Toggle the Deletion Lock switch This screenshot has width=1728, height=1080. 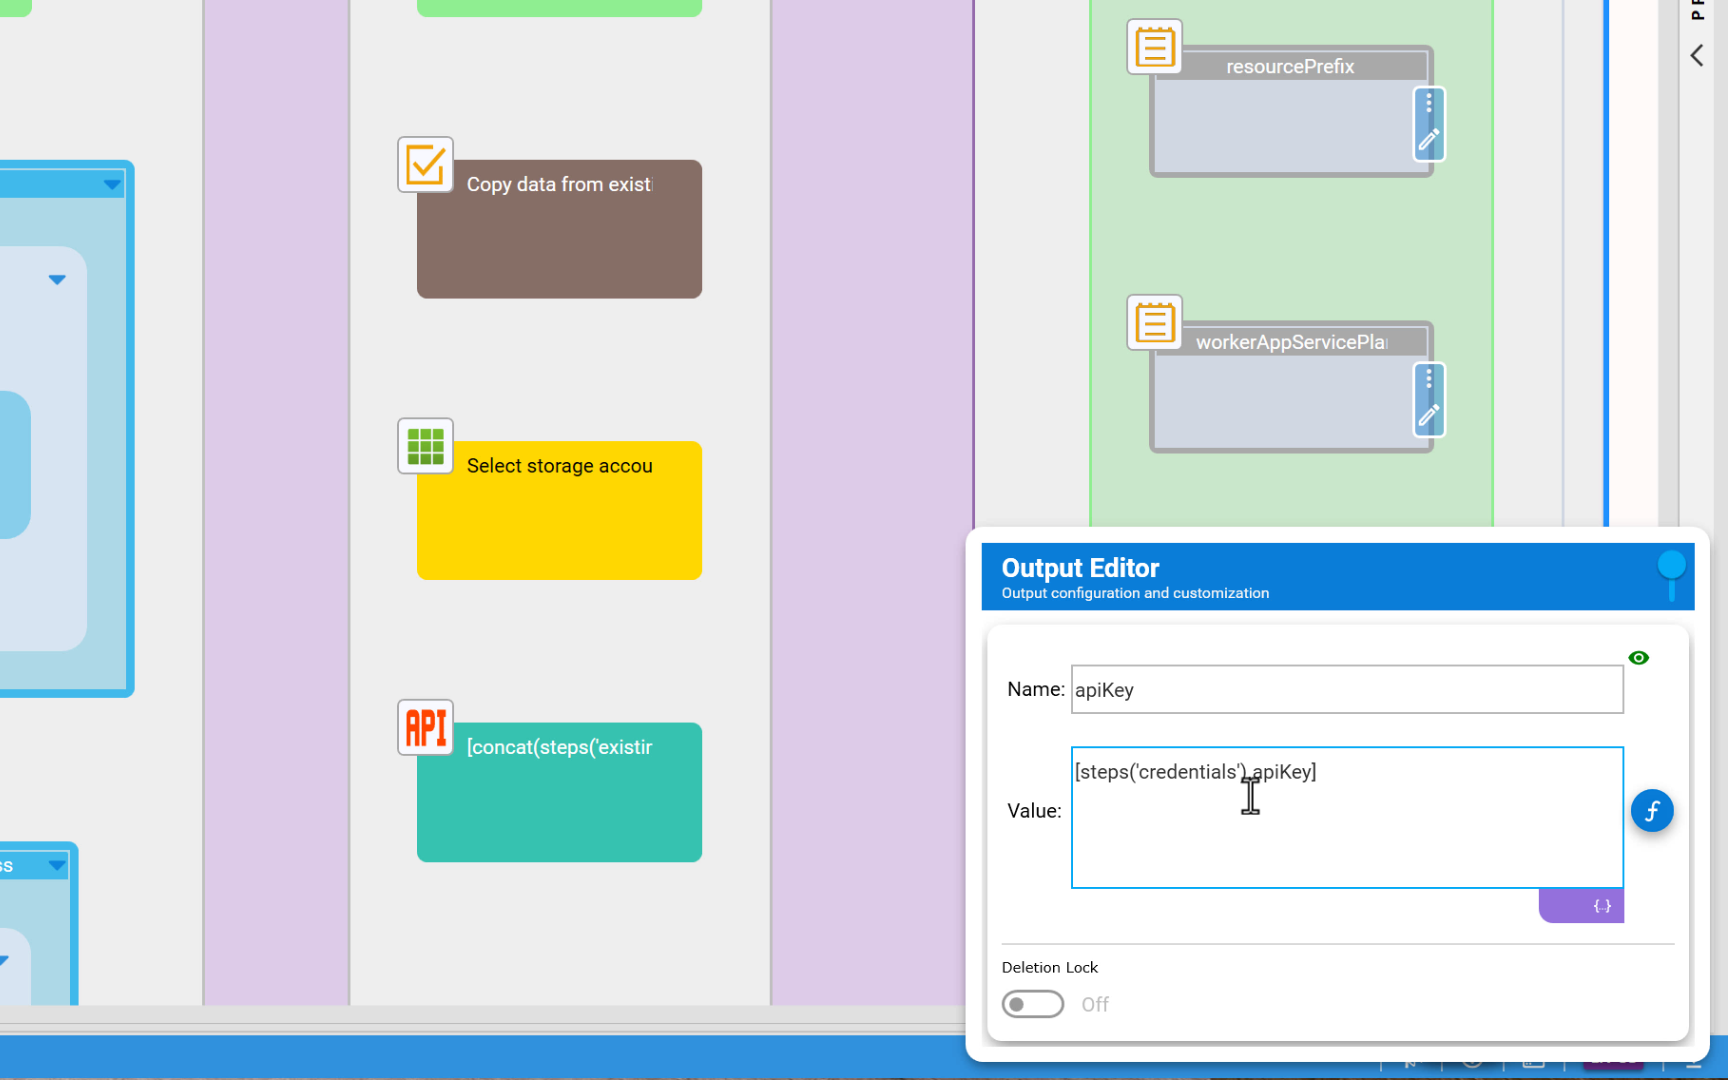coord(1033,1004)
